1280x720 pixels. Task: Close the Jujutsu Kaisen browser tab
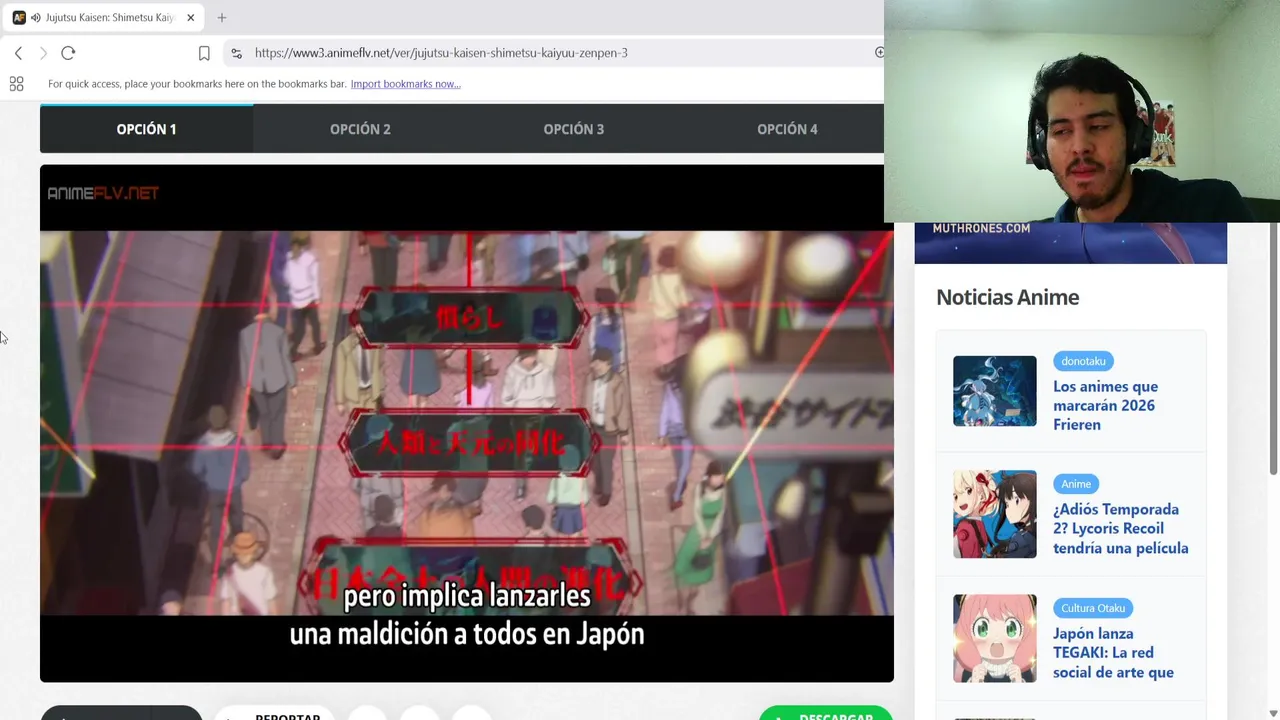pos(190,18)
